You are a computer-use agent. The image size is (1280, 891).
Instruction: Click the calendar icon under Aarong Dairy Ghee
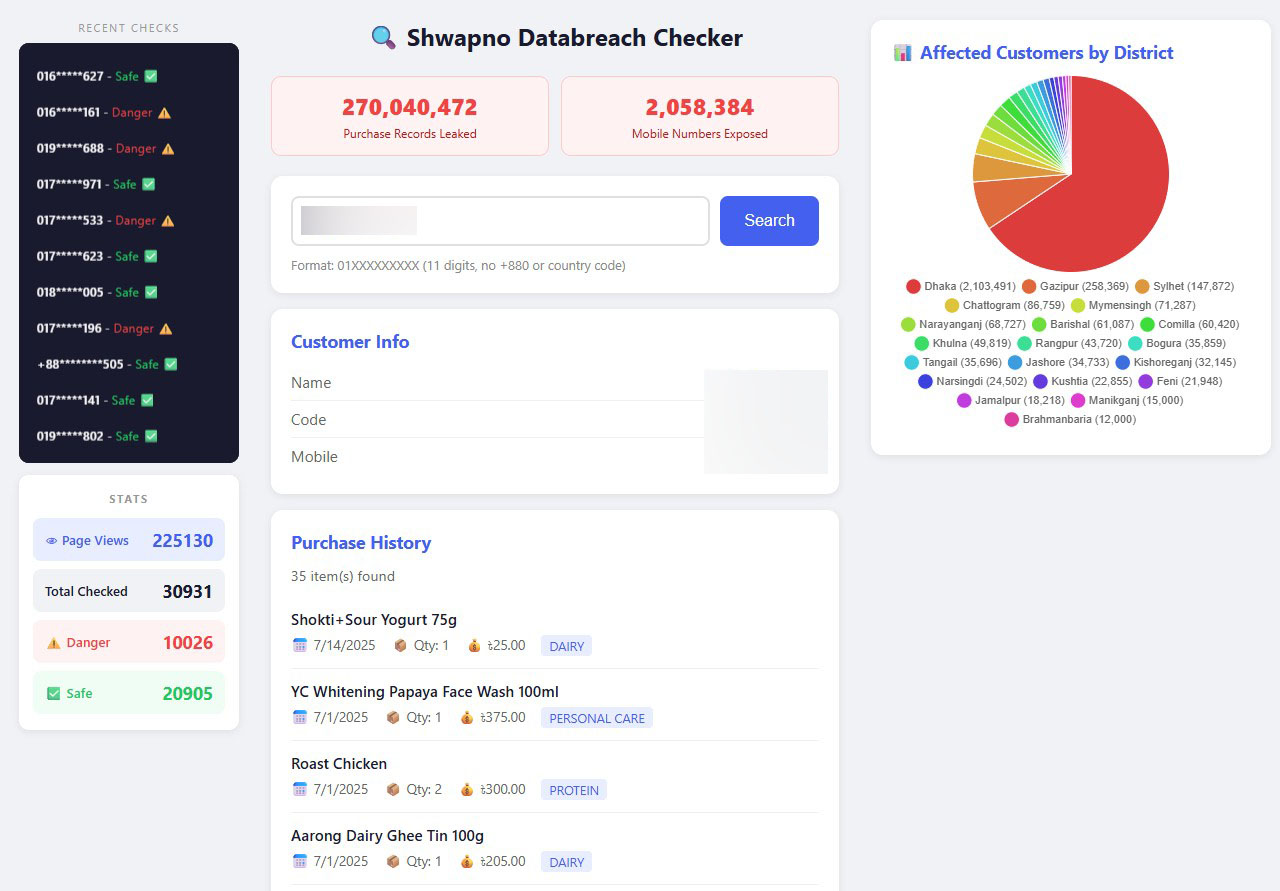[x=300, y=862]
